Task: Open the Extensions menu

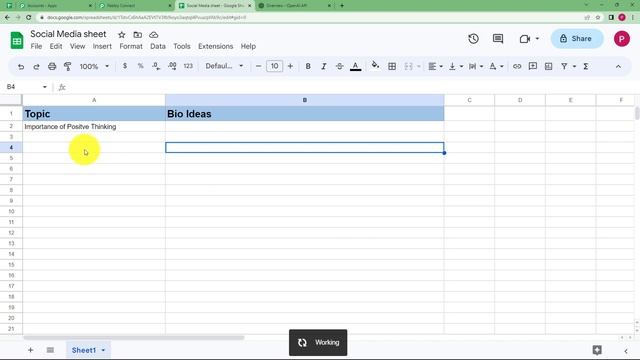Action: [x=216, y=47]
